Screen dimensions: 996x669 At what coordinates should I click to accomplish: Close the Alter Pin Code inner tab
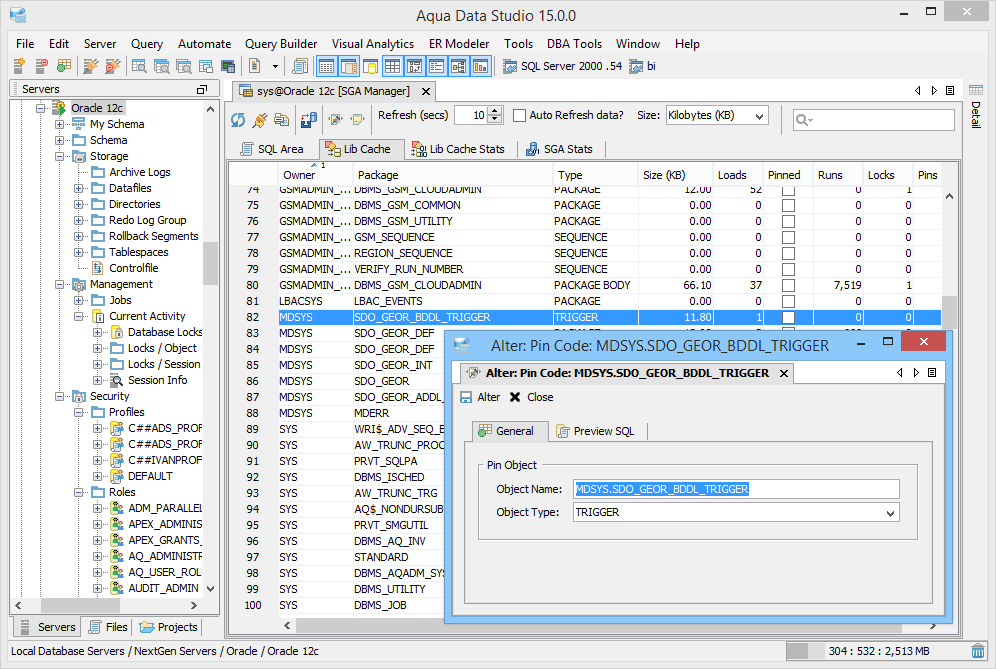(784, 374)
